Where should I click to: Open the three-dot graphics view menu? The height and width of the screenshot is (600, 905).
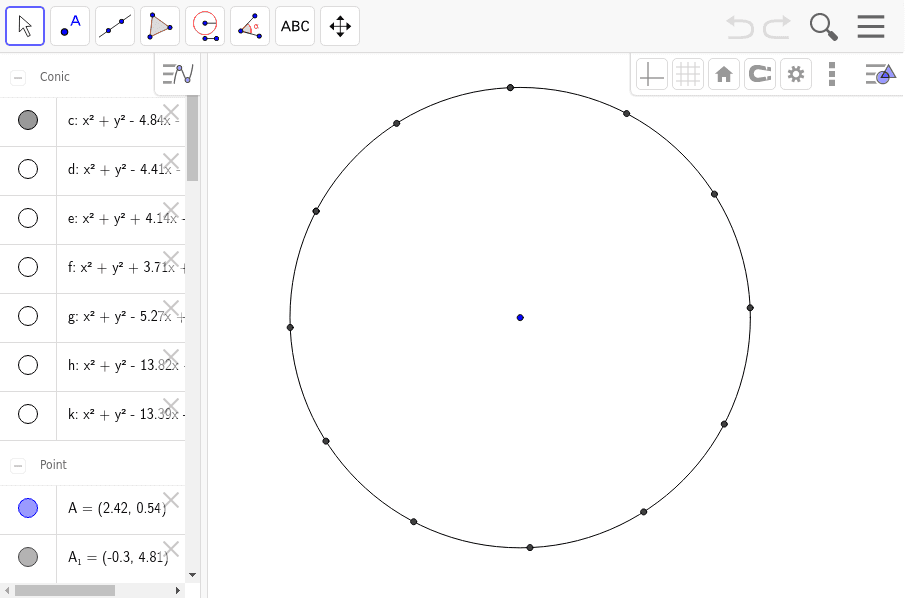(x=831, y=73)
